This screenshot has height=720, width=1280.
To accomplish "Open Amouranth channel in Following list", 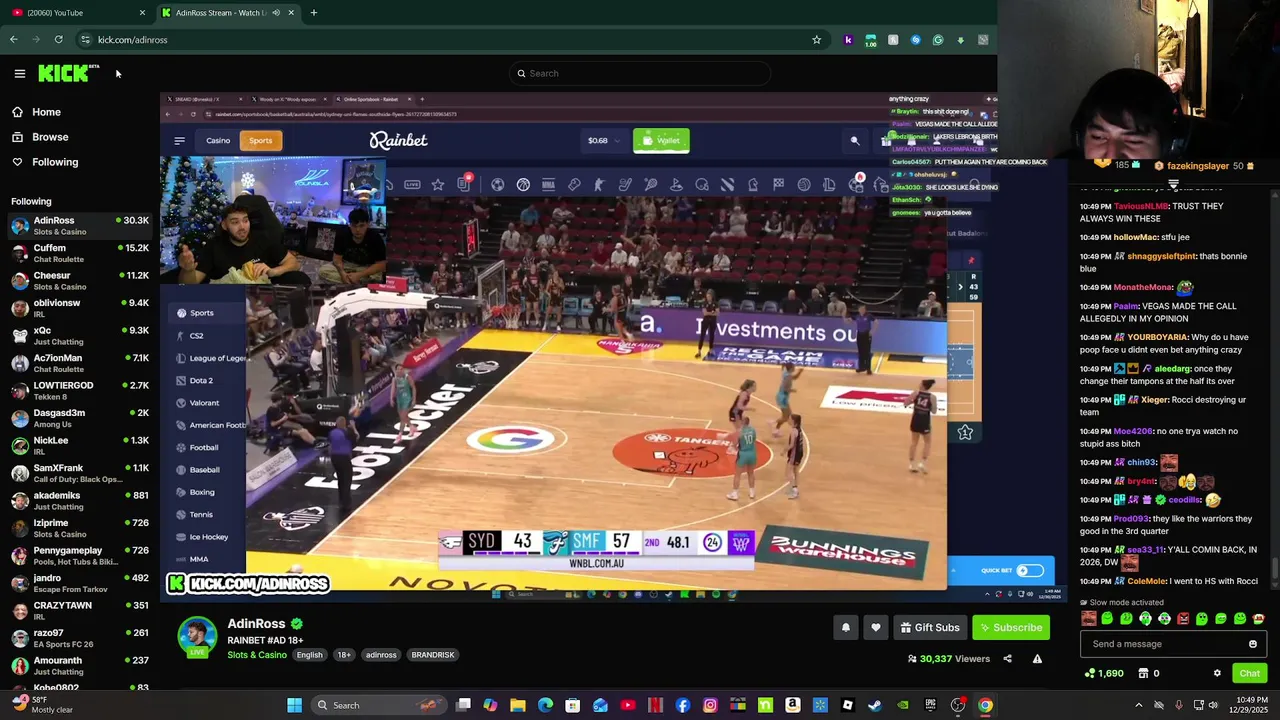I will pos(80,666).
